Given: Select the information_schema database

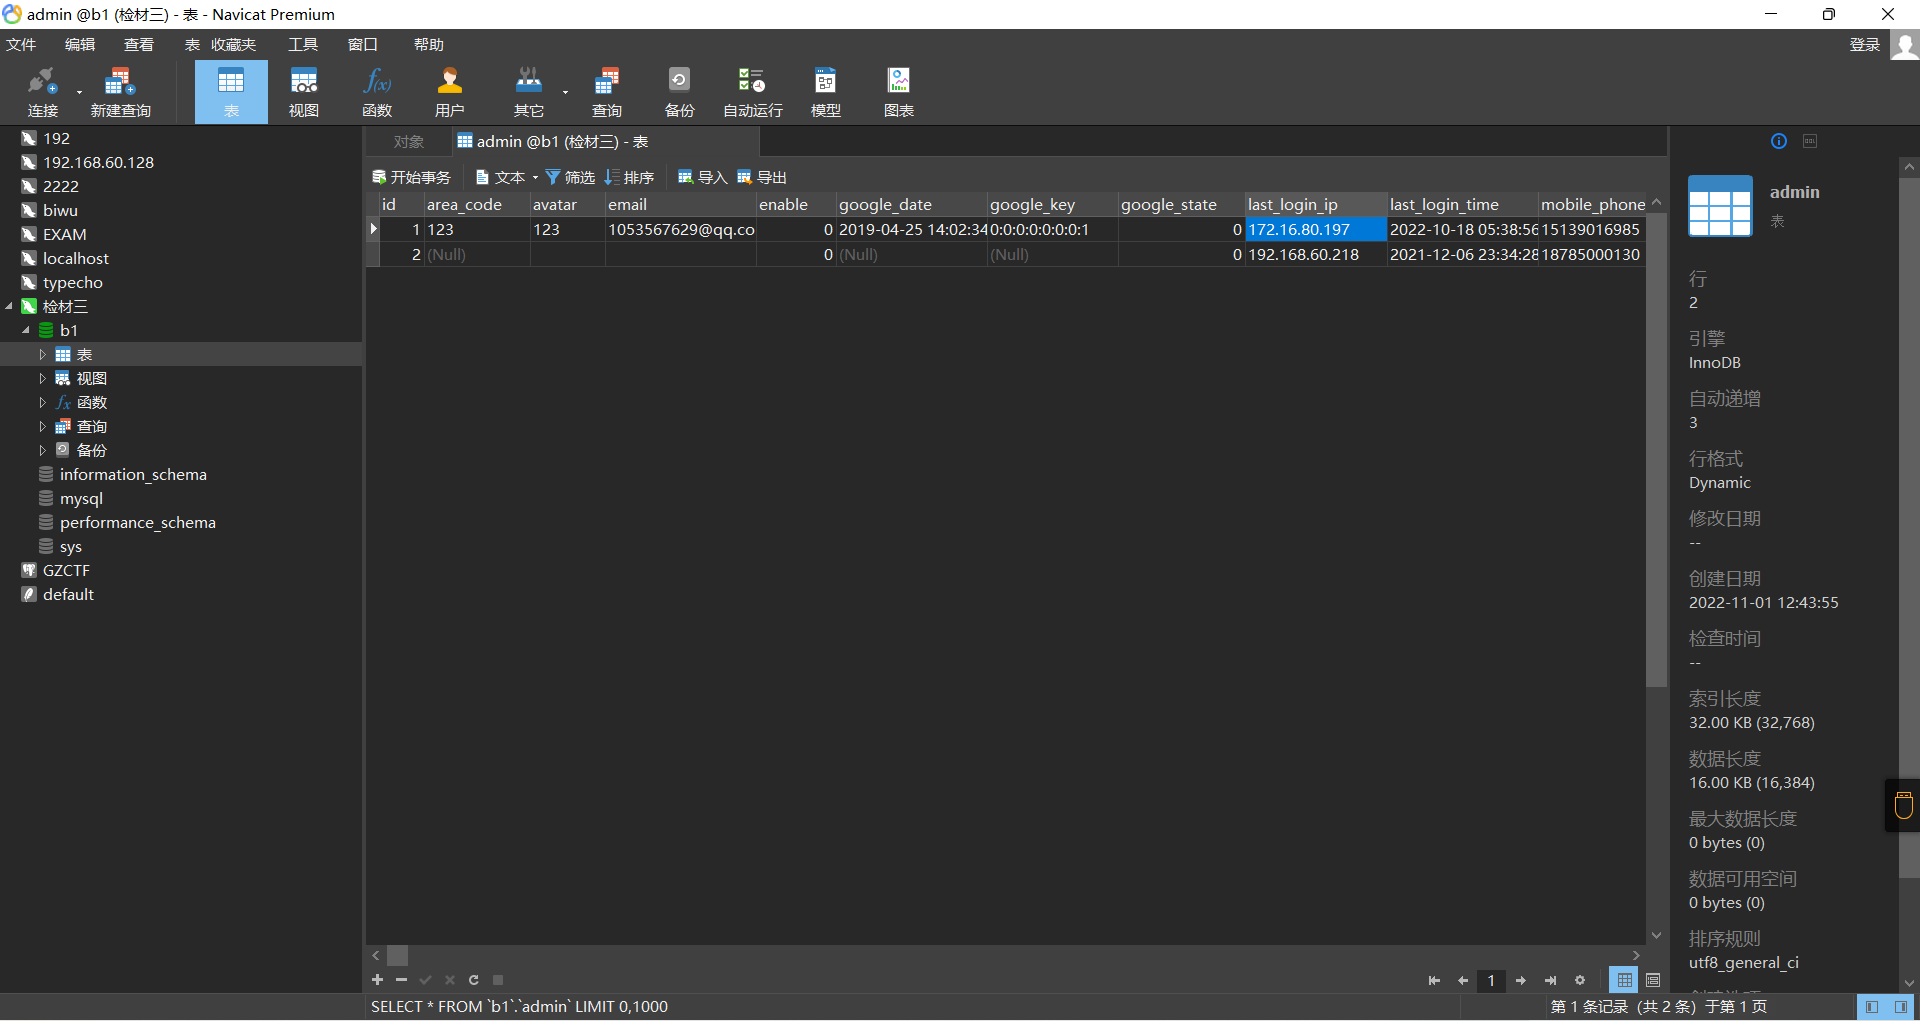Looking at the screenshot, I should tap(133, 474).
